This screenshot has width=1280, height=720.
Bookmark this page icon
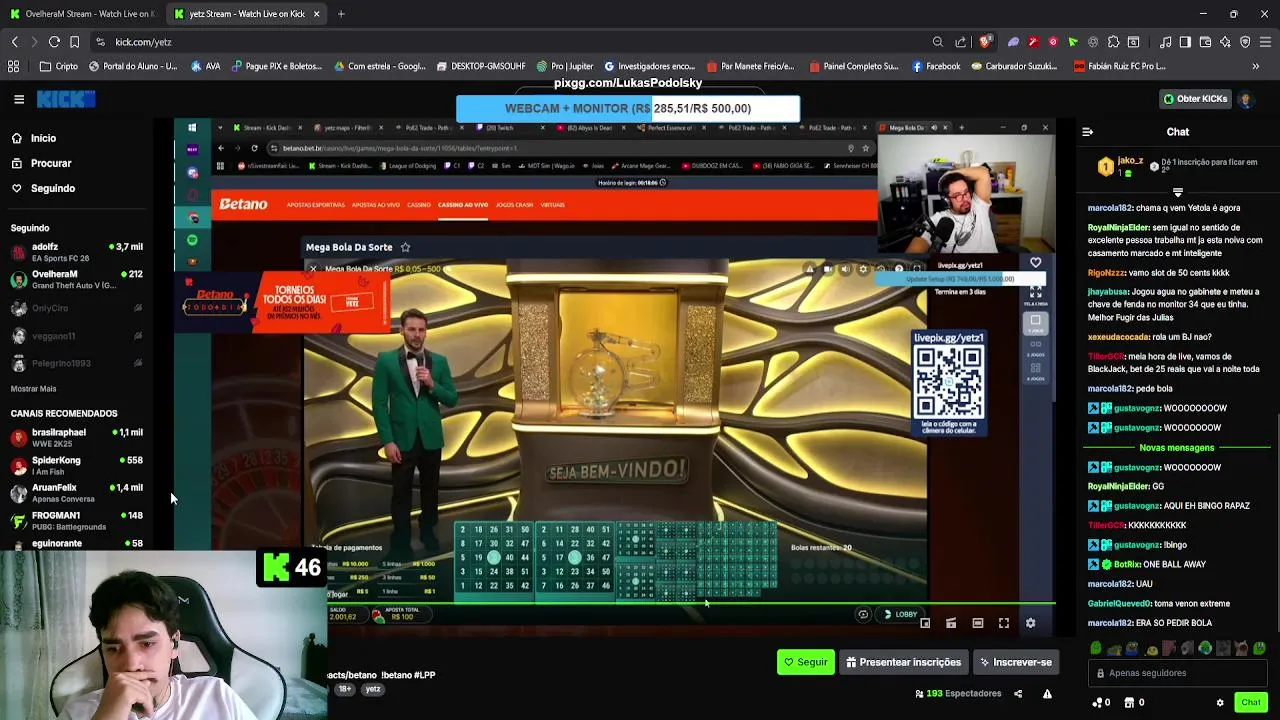tap(75, 42)
